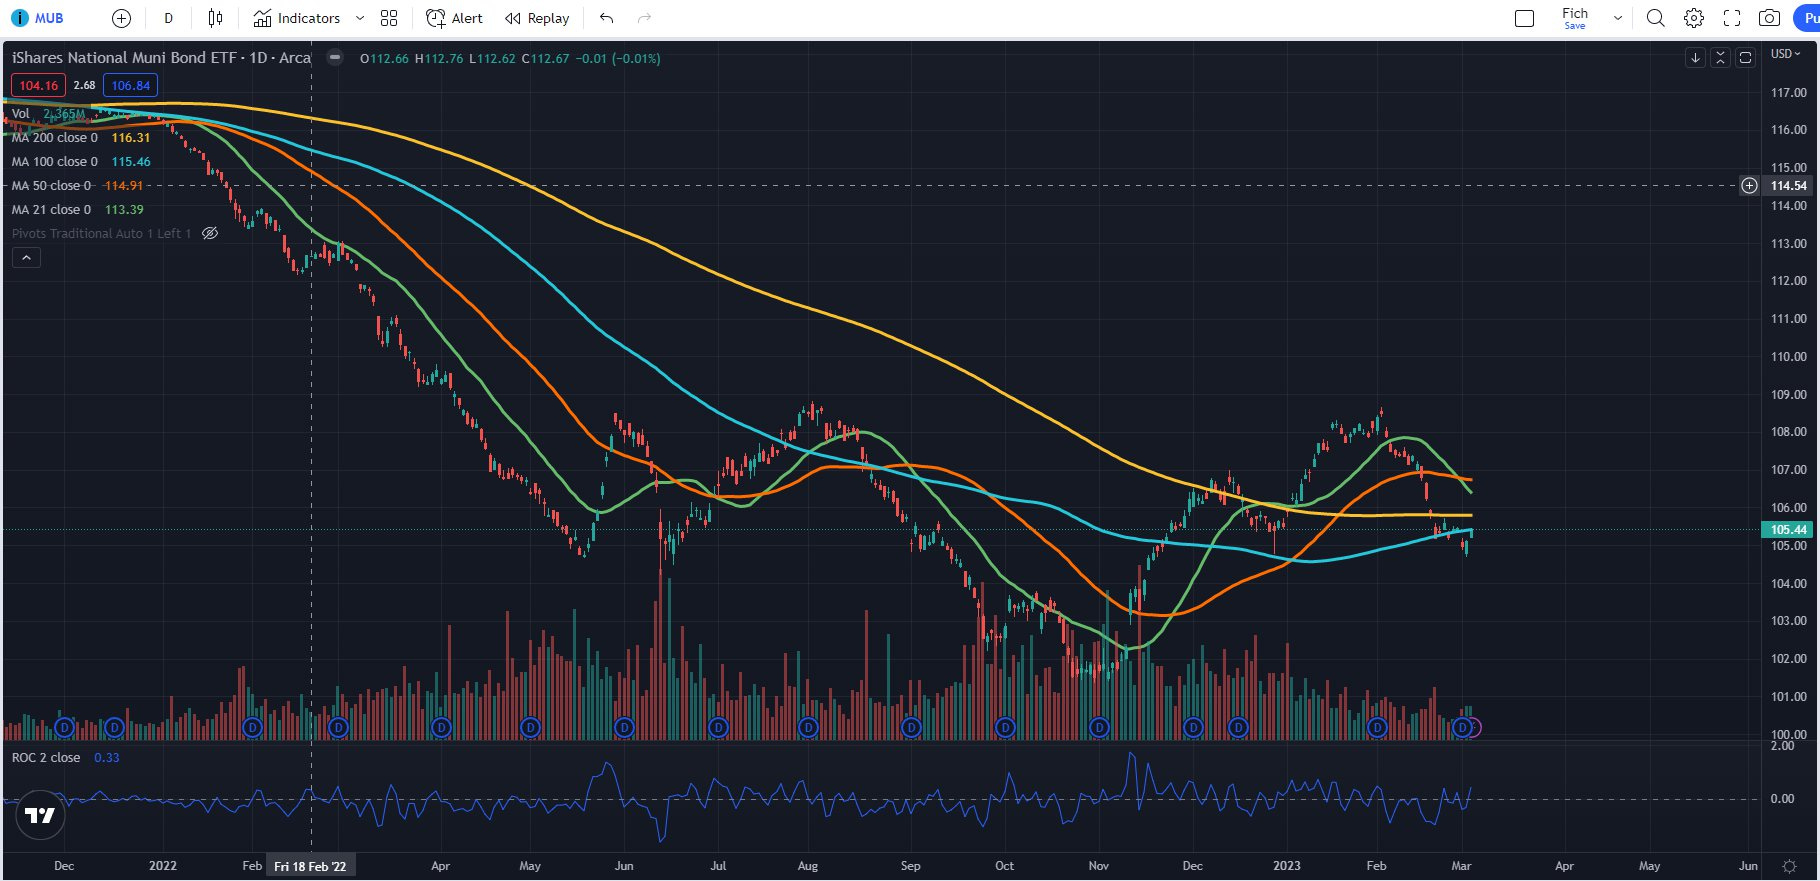Viewport: 1820px width, 881px height.
Task: Click the blue Publish button
Action: tap(1808, 18)
